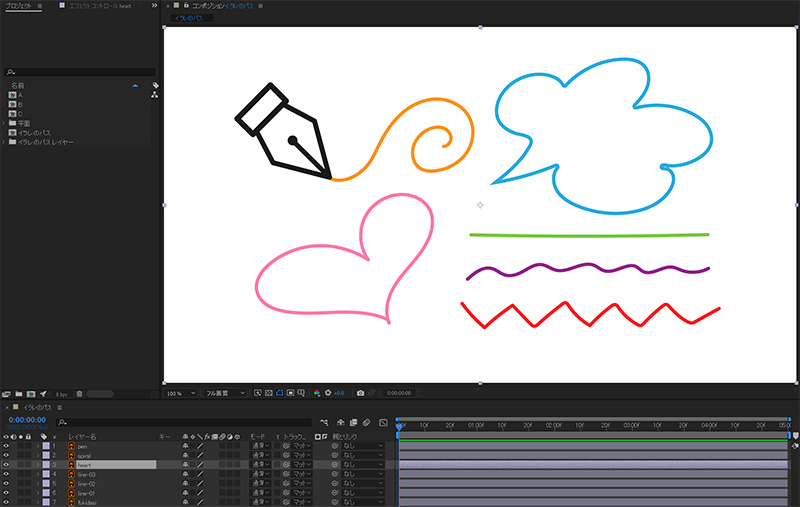This screenshot has width=800, height=507.
Task: Click the show channel RGB color icon
Action: [x=316, y=393]
